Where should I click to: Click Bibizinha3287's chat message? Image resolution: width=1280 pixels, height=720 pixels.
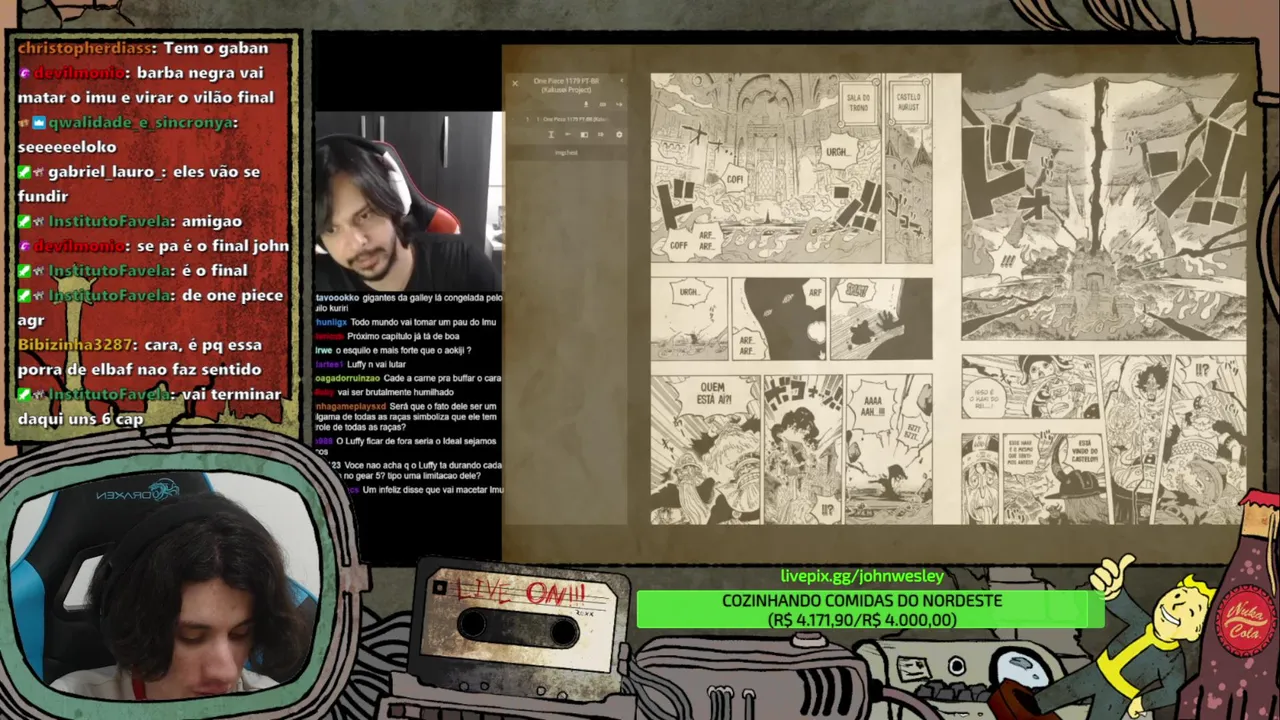tap(140, 357)
